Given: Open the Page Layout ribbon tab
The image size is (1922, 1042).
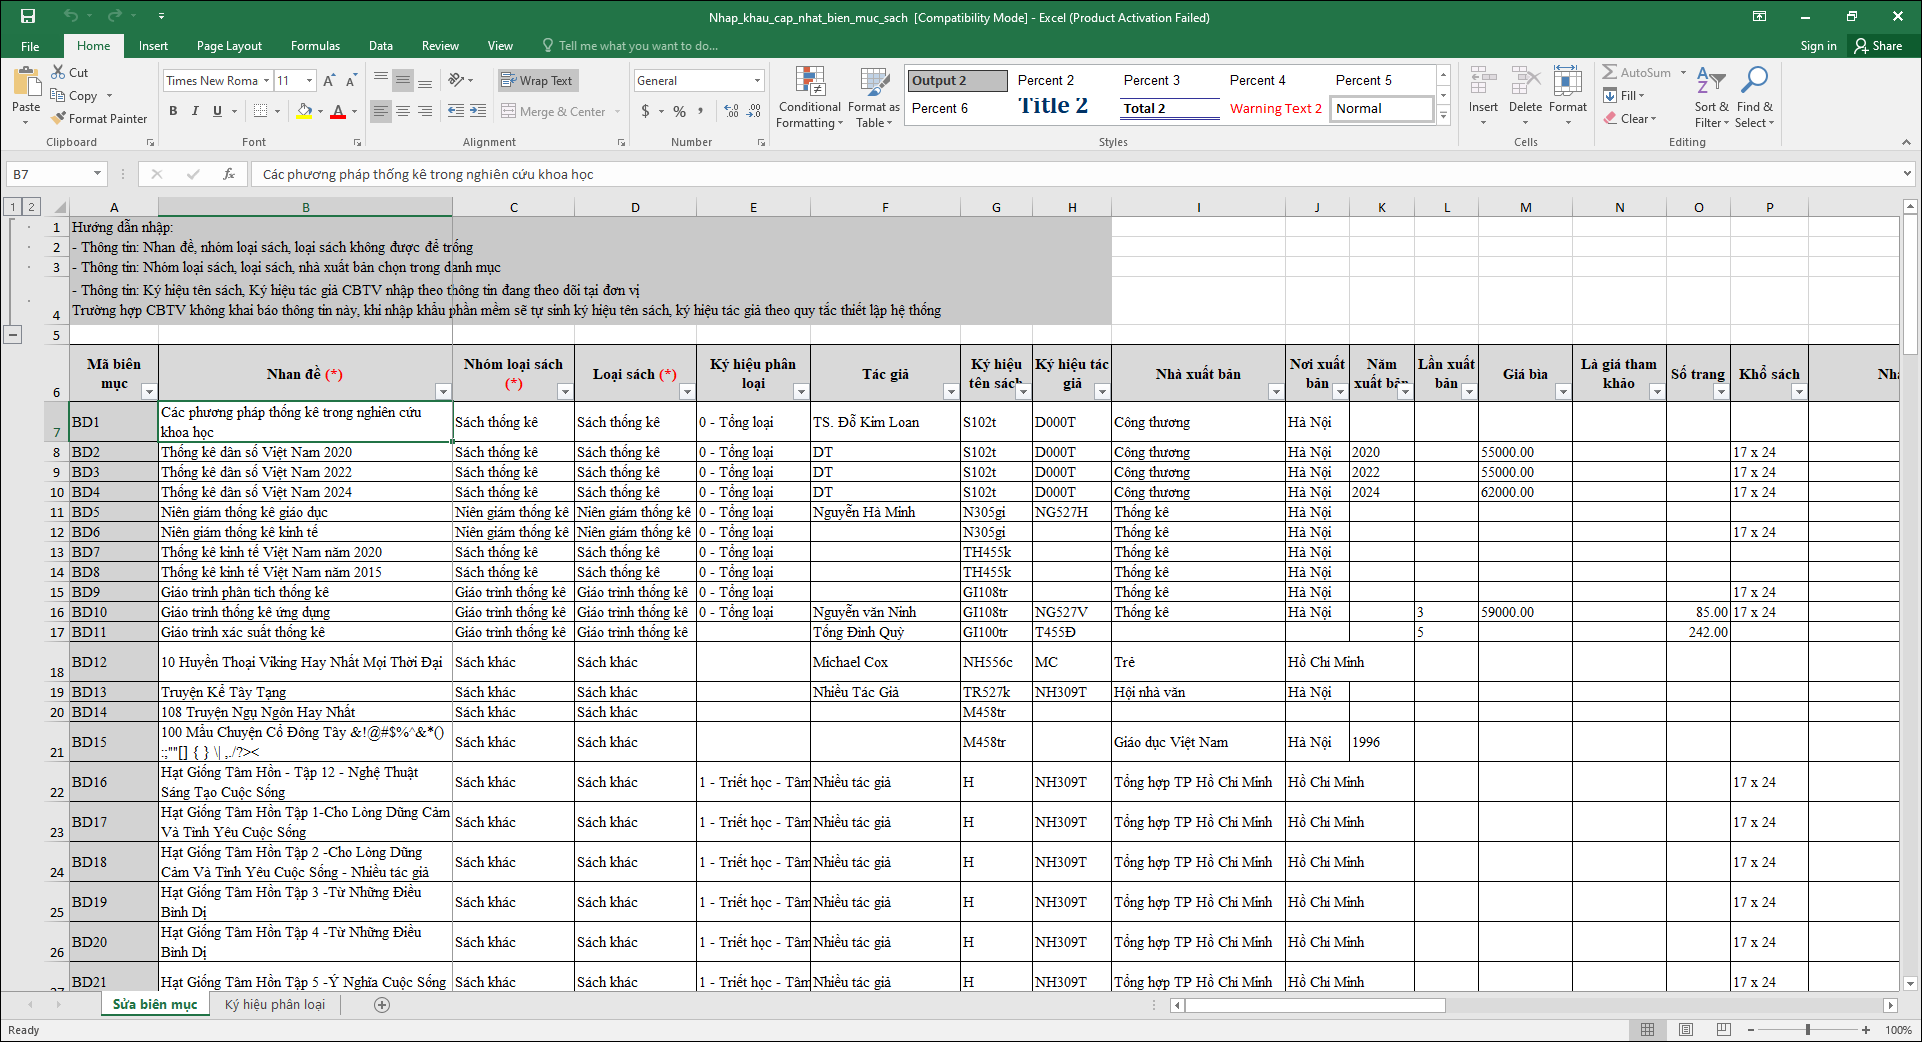Looking at the screenshot, I should pos(229,46).
